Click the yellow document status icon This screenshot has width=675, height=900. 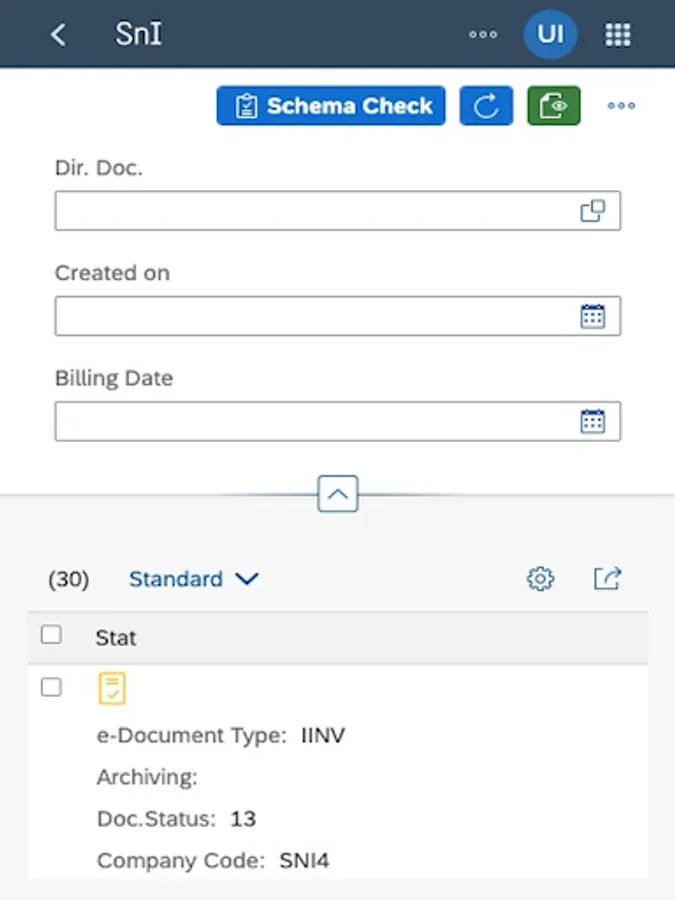(x=112, y=688)
